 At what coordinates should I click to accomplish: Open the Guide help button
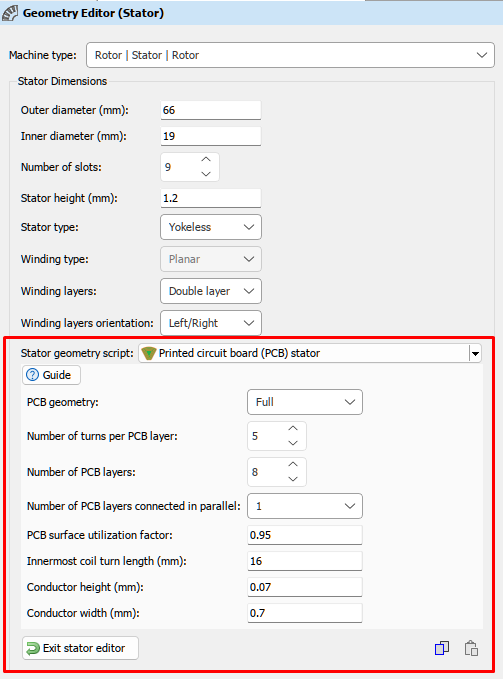(x=51, y=375)
